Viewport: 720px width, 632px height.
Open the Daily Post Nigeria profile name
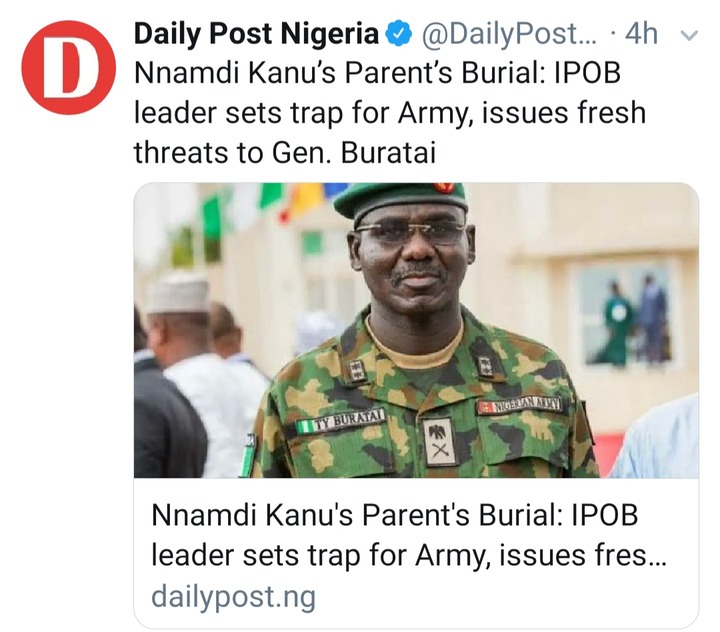click(x=257, y=34)
